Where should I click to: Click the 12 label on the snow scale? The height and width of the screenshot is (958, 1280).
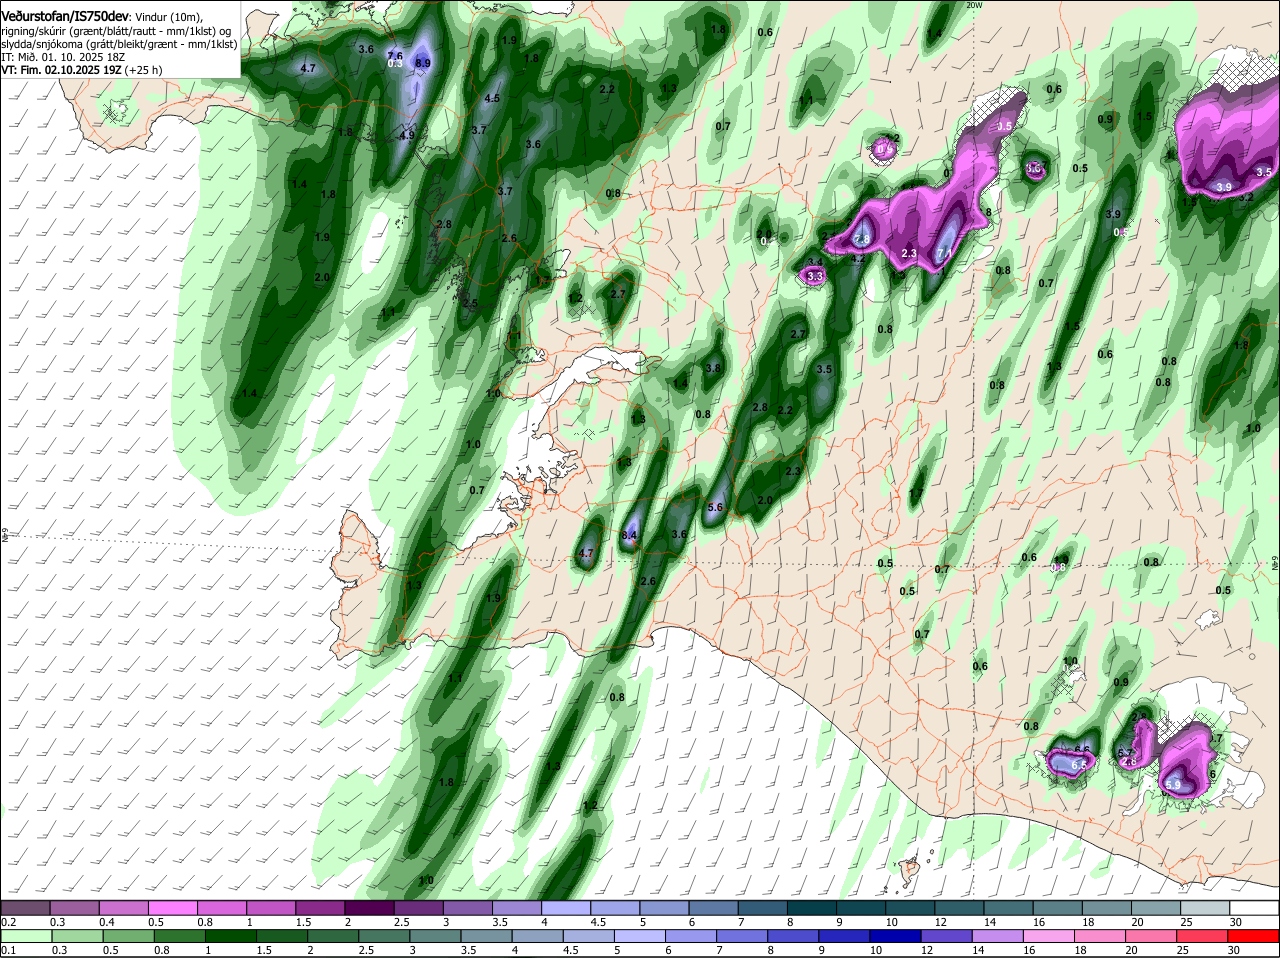939,921
